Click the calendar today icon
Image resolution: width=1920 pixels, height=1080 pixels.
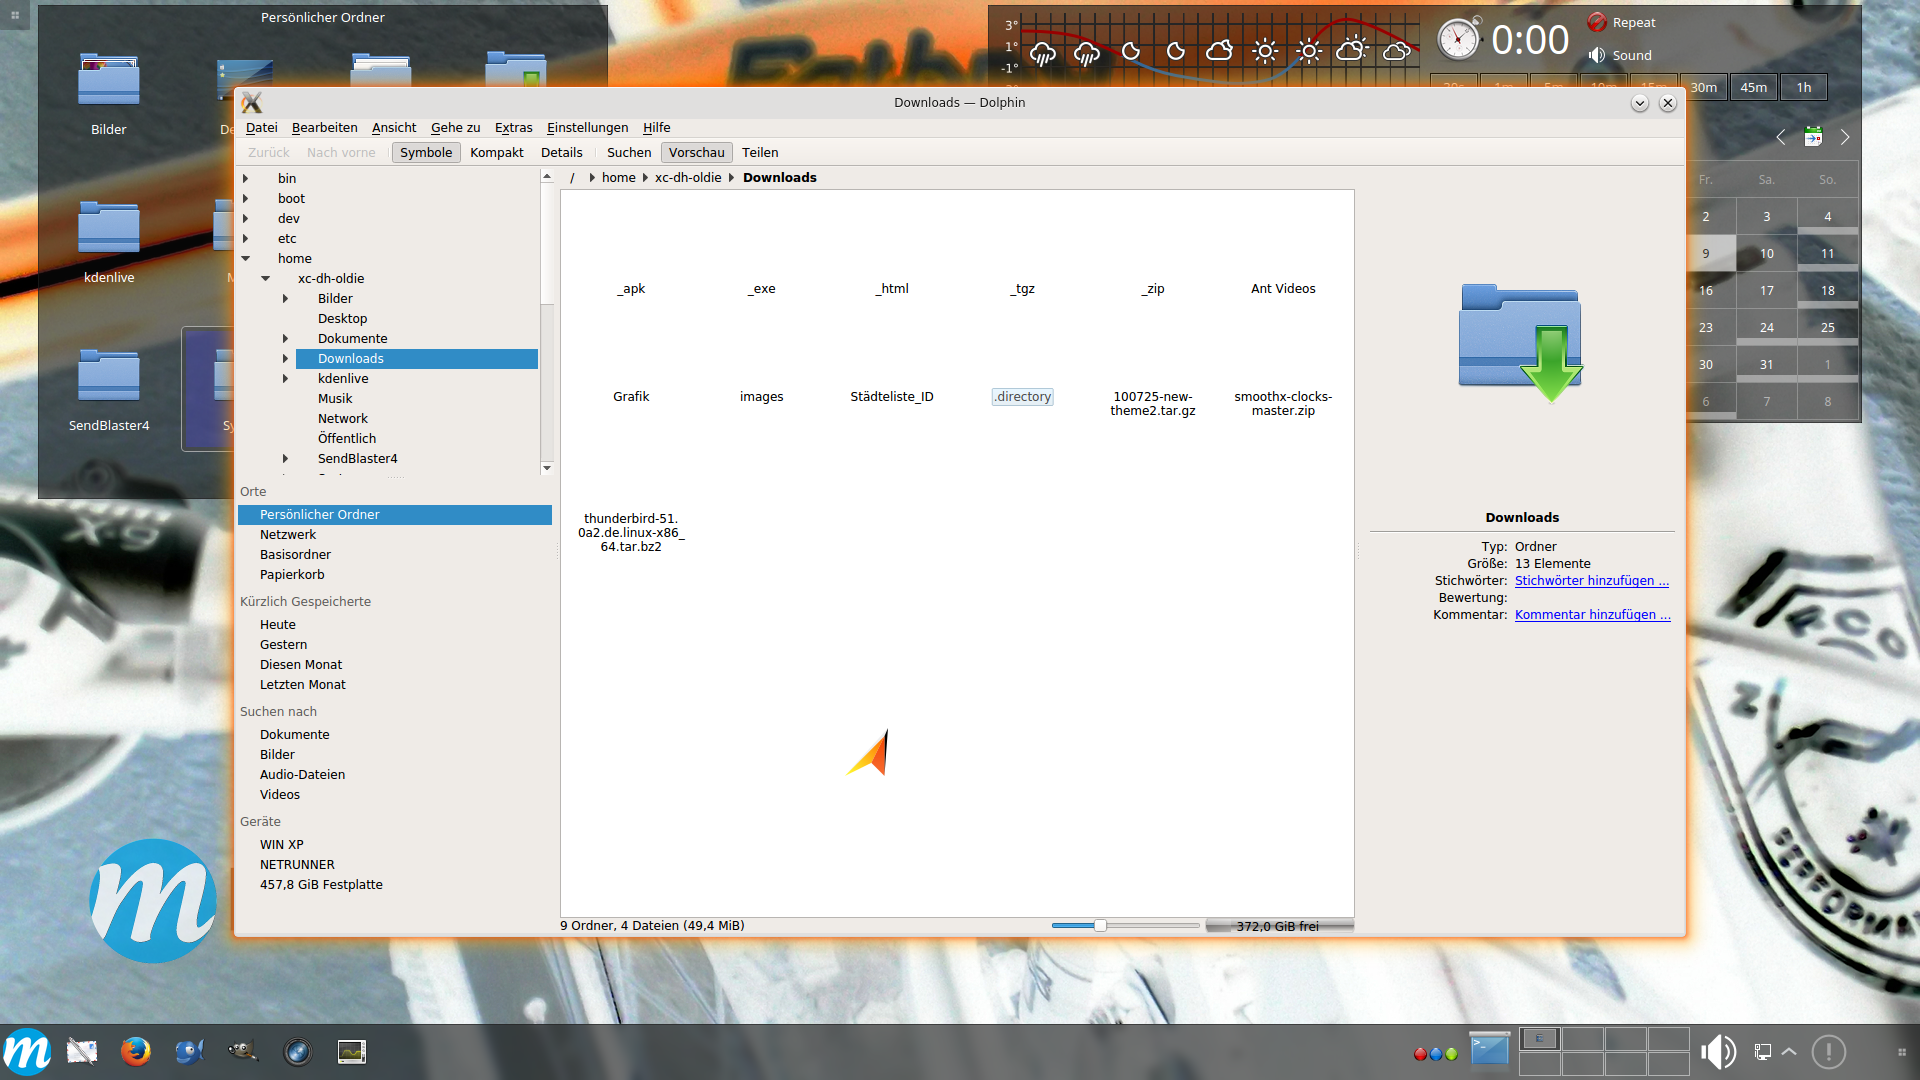tap(1812, 137)
